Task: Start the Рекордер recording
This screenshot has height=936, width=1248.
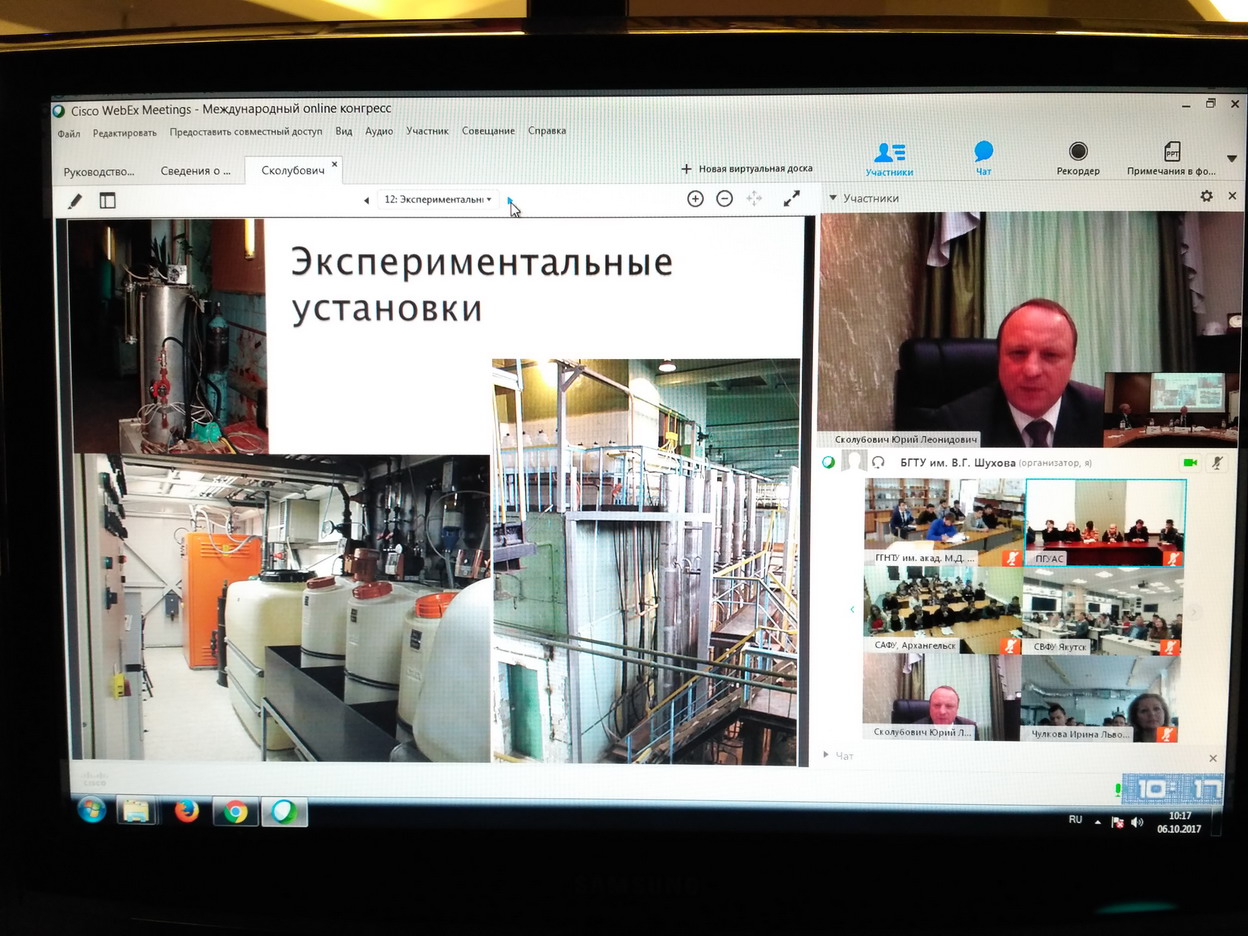Action: point(1078,158)
